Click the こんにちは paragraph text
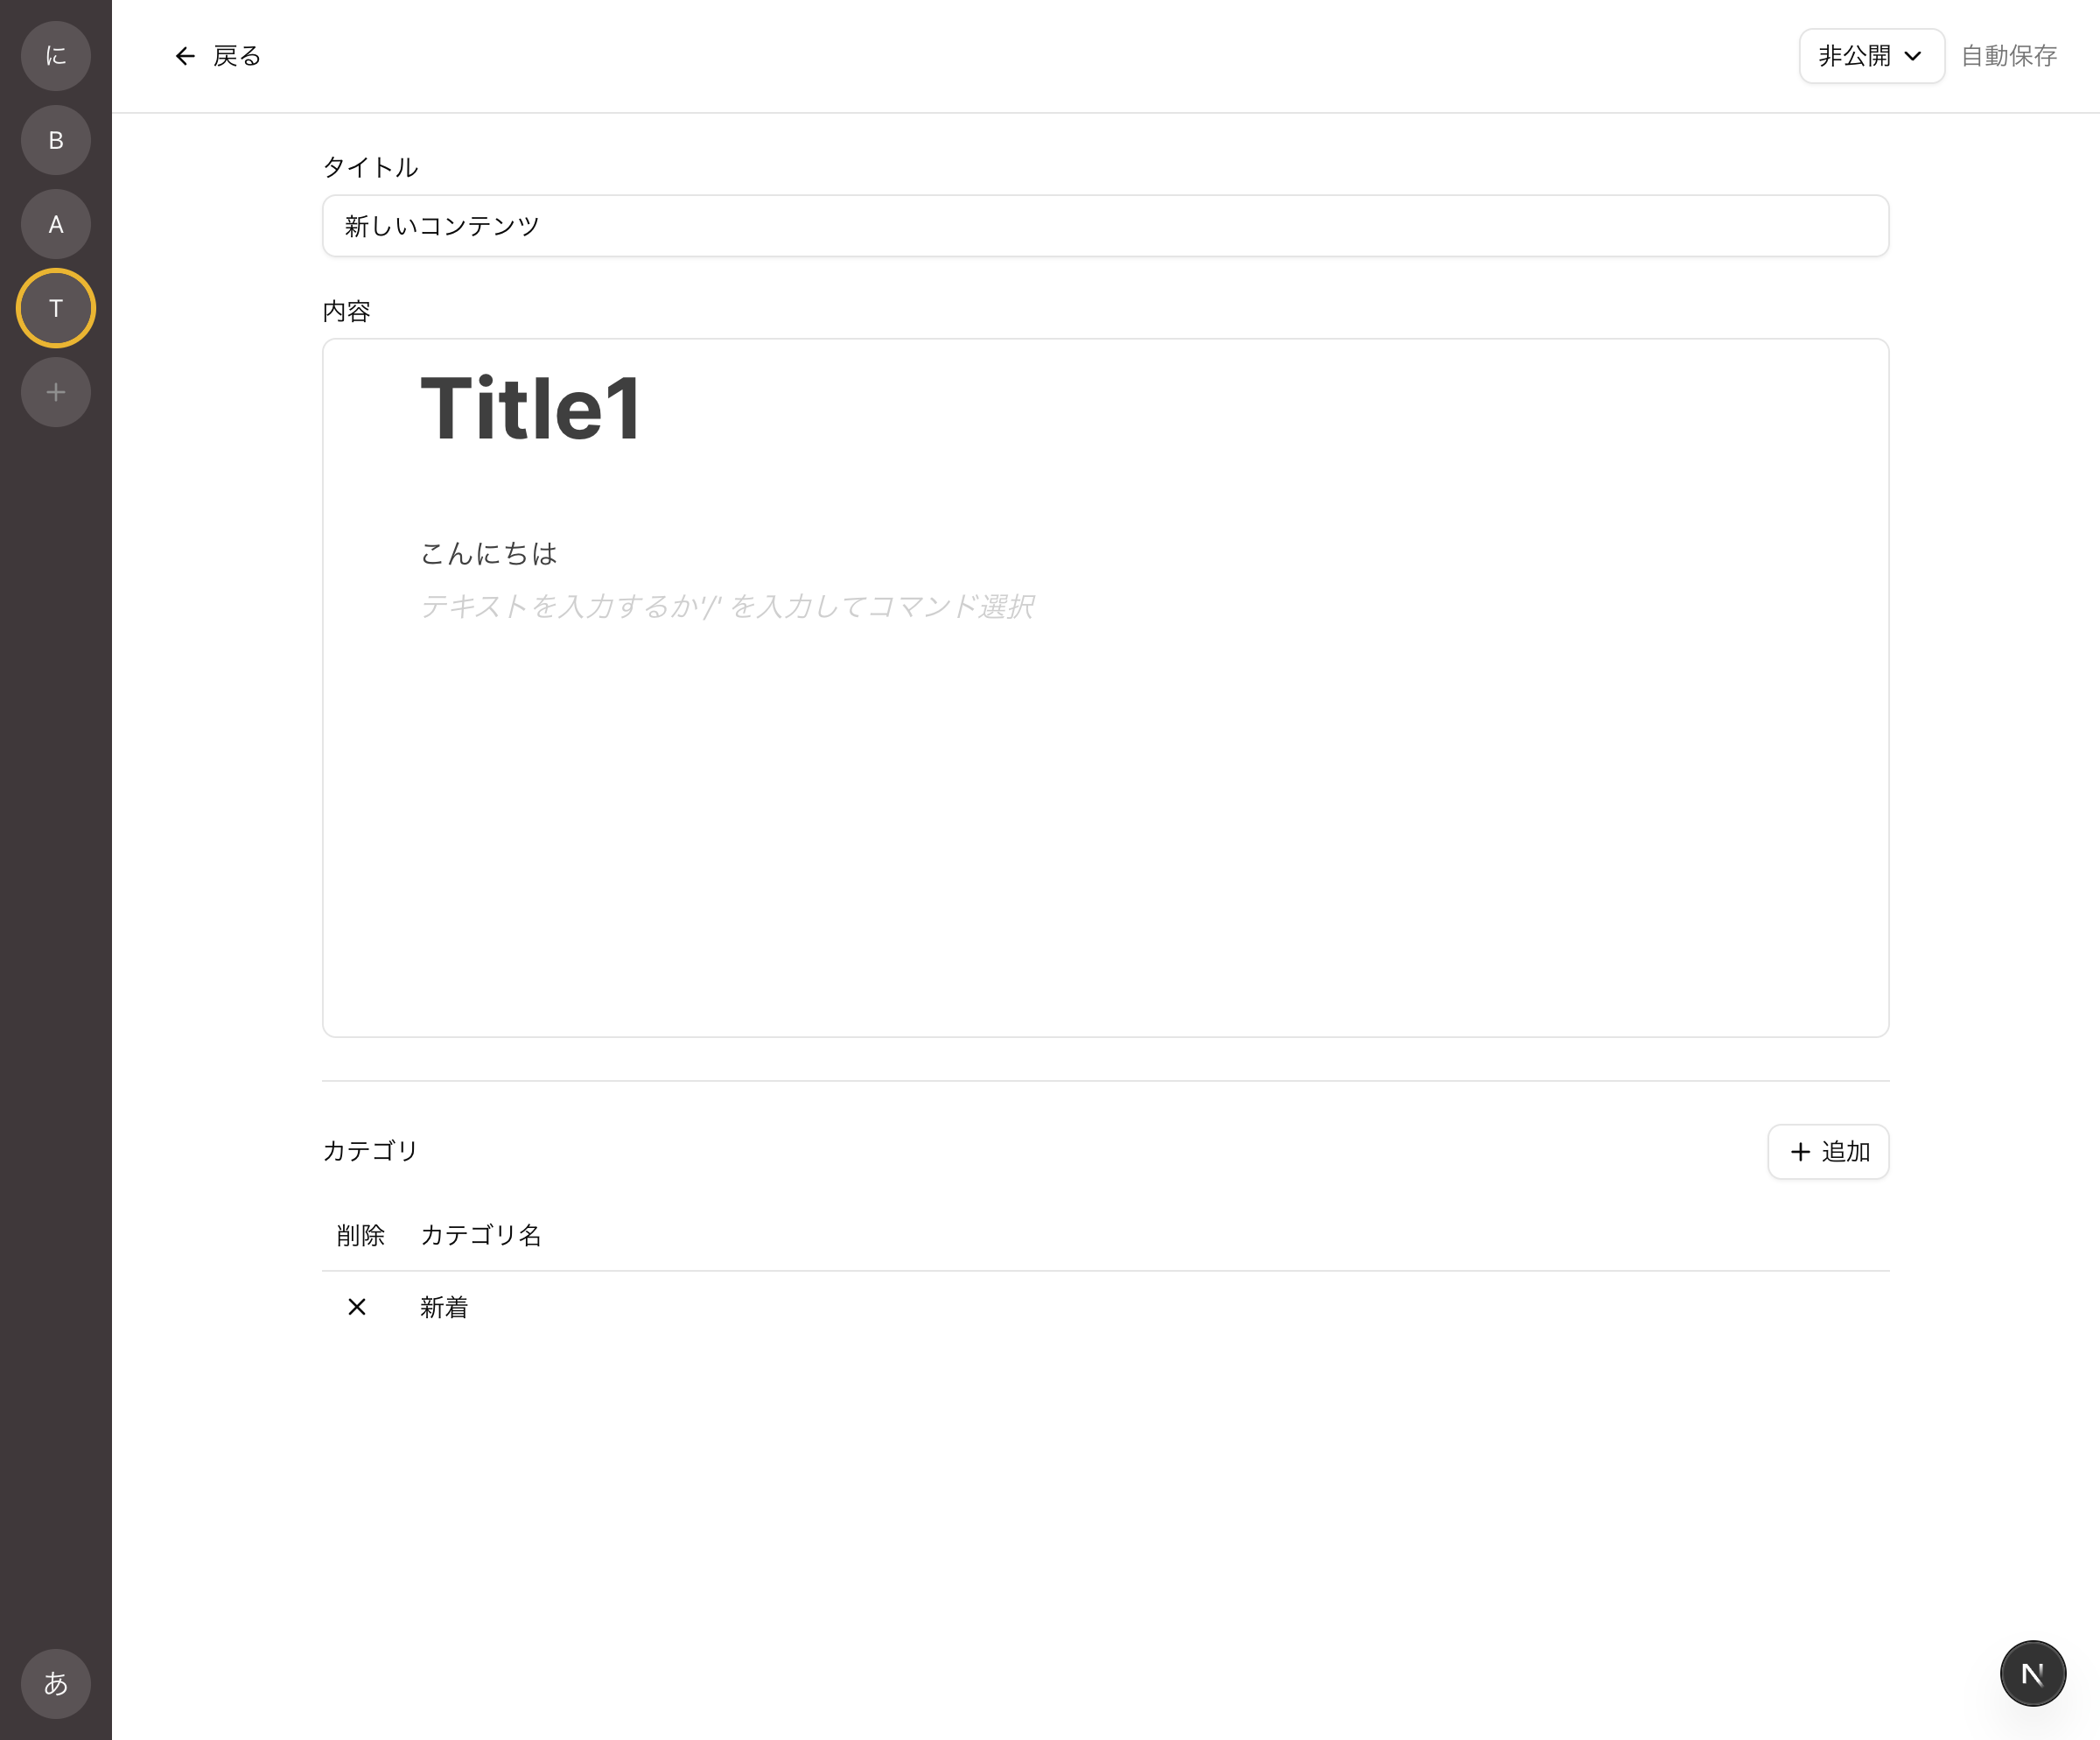This screenshot has height=1740, width=2100. (x=488, y=553)
